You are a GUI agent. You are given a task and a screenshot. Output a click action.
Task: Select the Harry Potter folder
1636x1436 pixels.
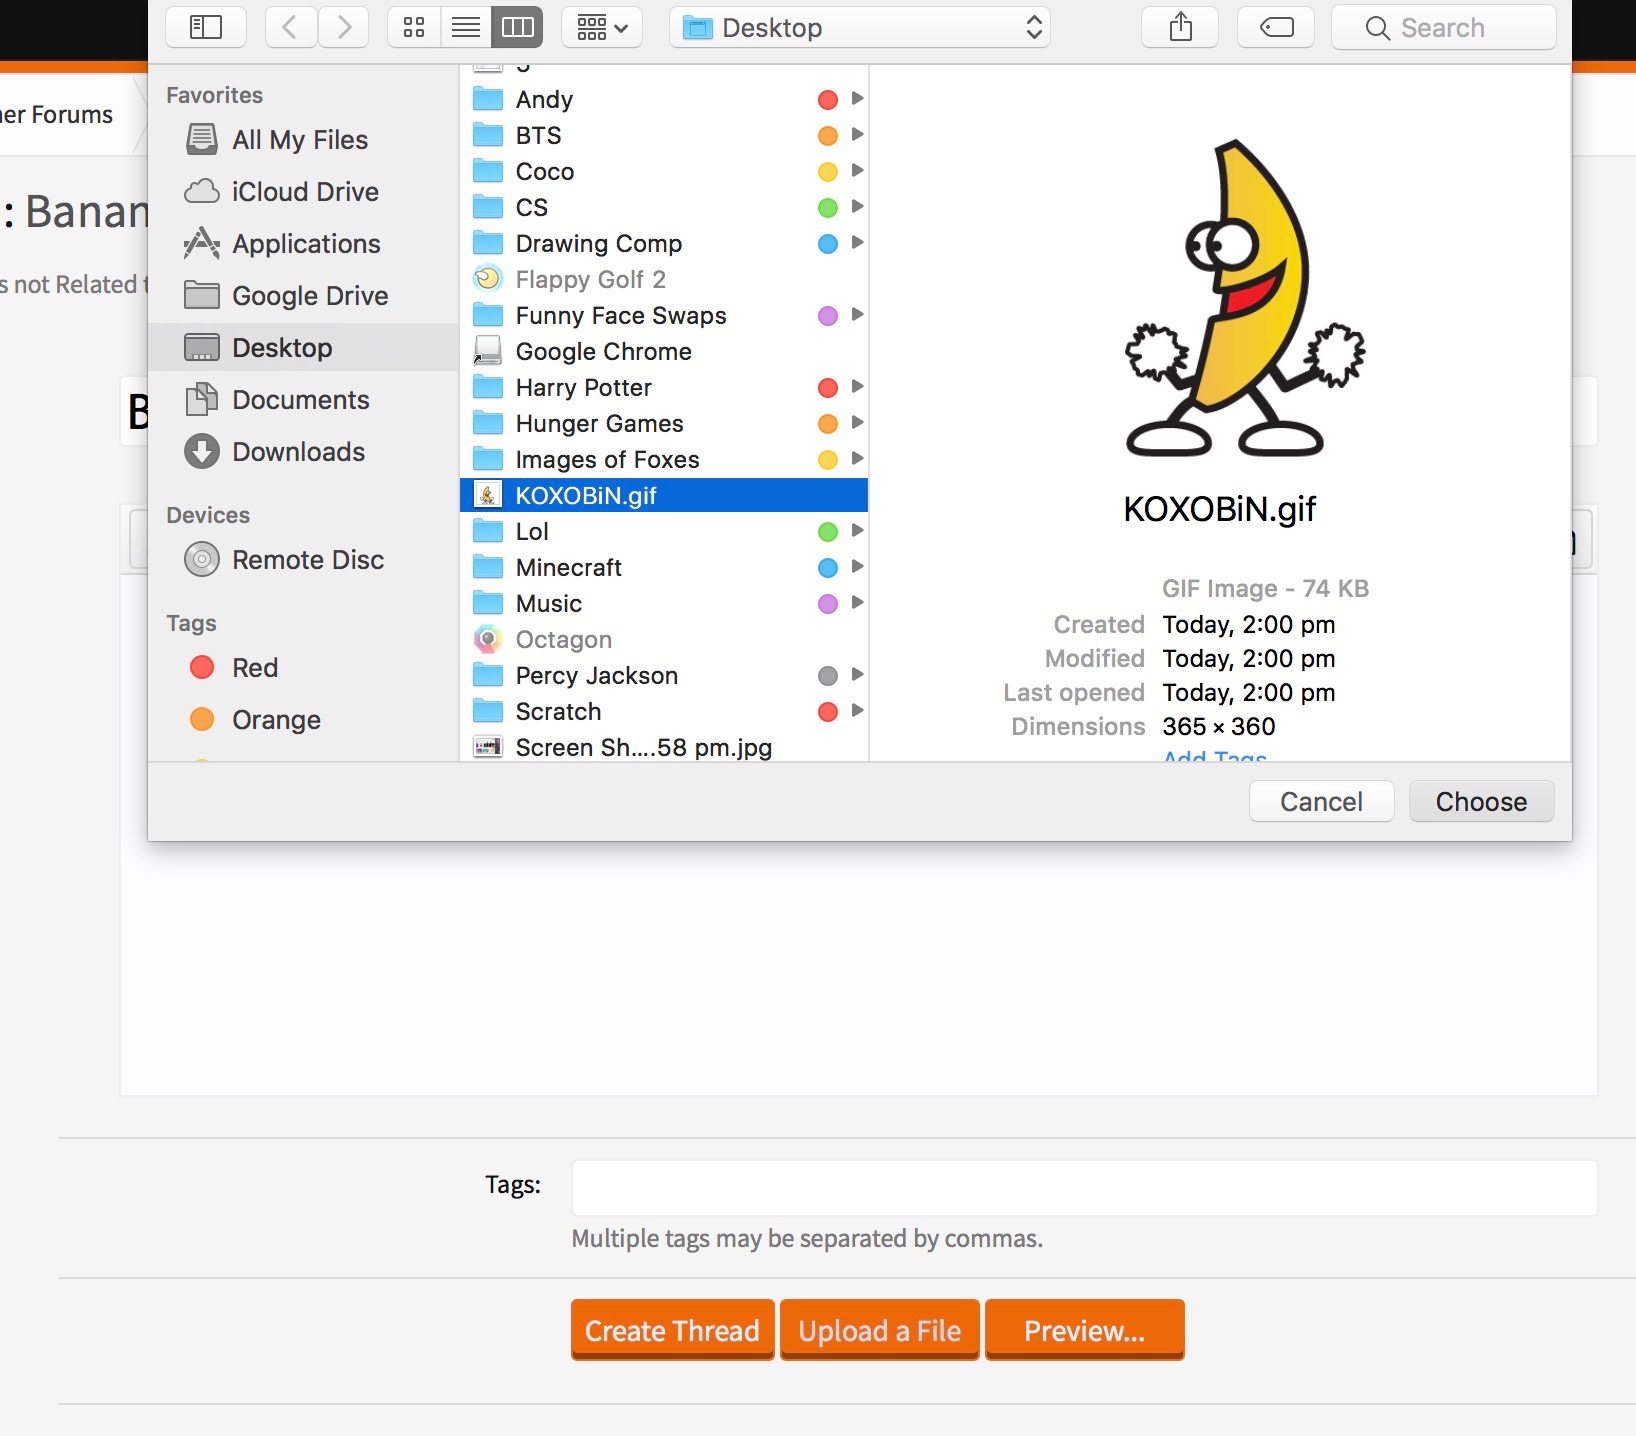[x=664, y=387]
